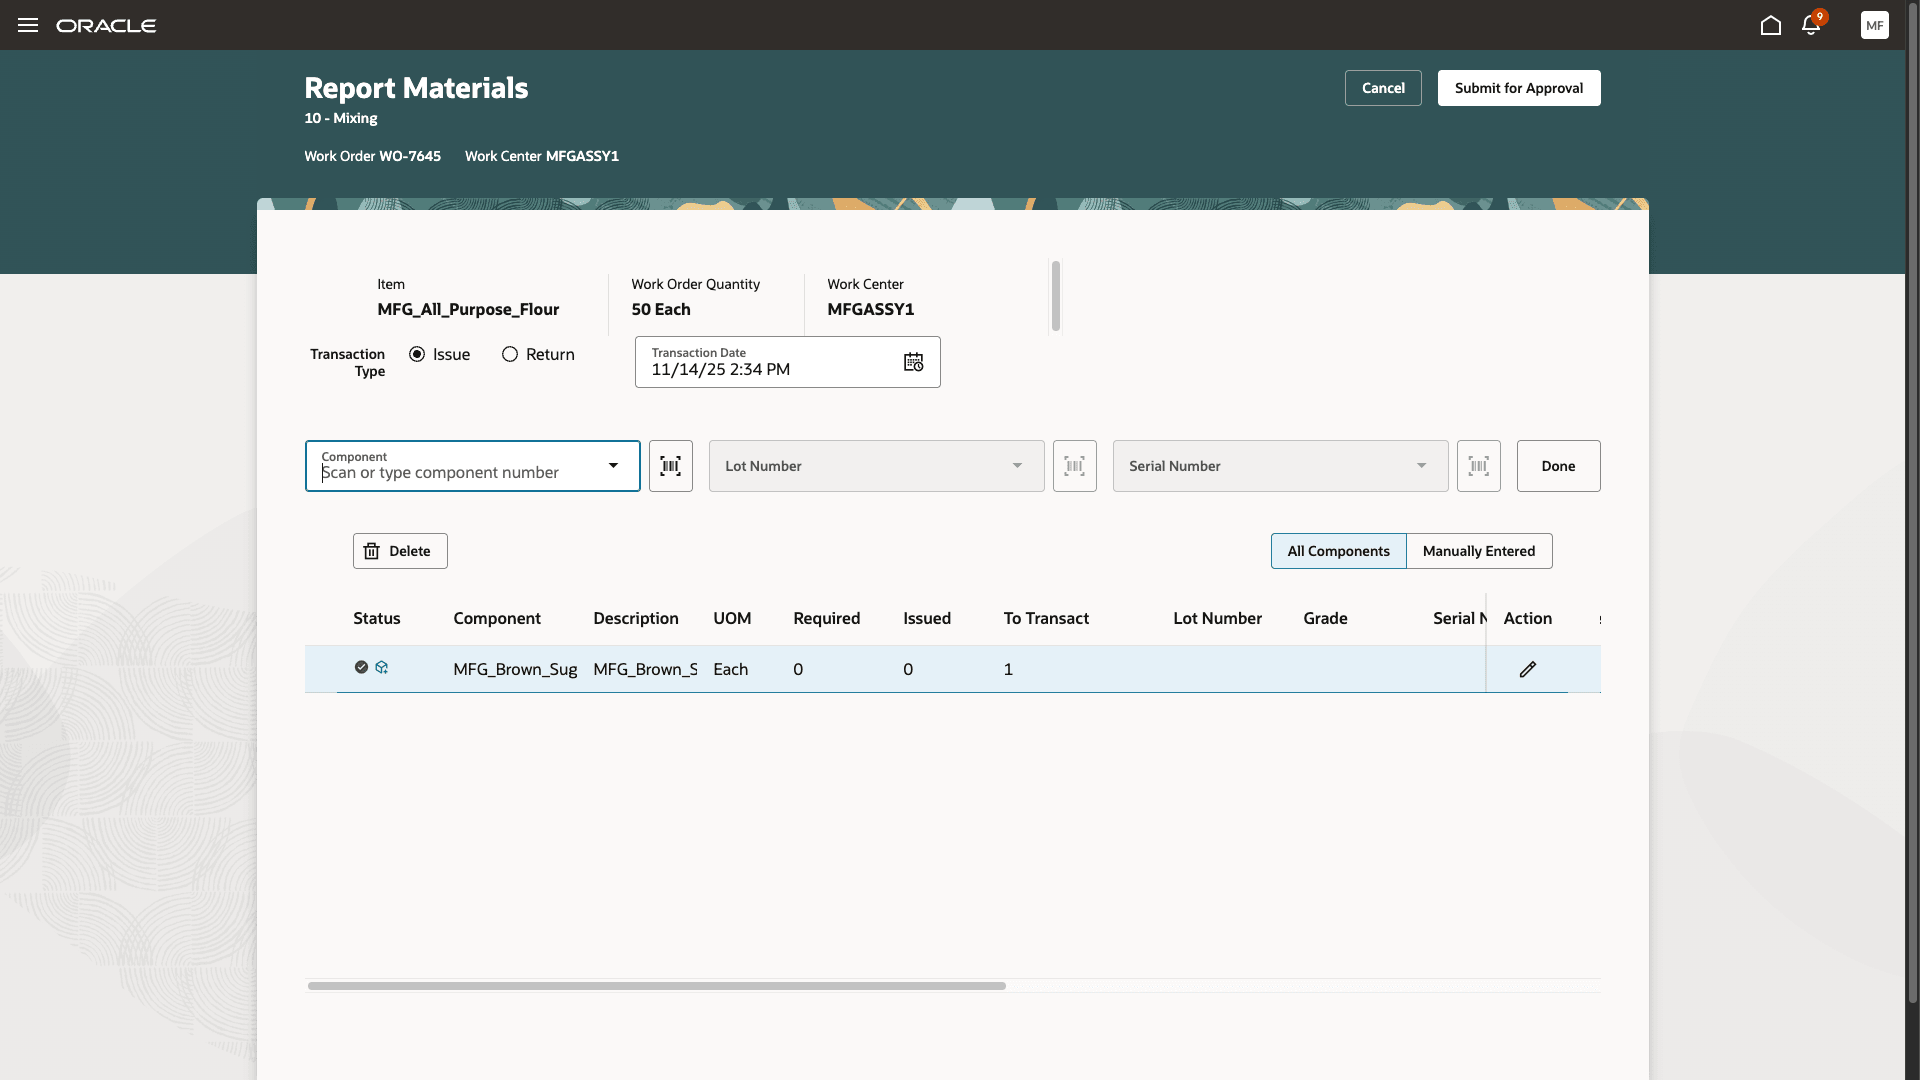The height and width of the screenshot is (1080, 1920).
Task: Show All Components
Action: [1338, 551]
